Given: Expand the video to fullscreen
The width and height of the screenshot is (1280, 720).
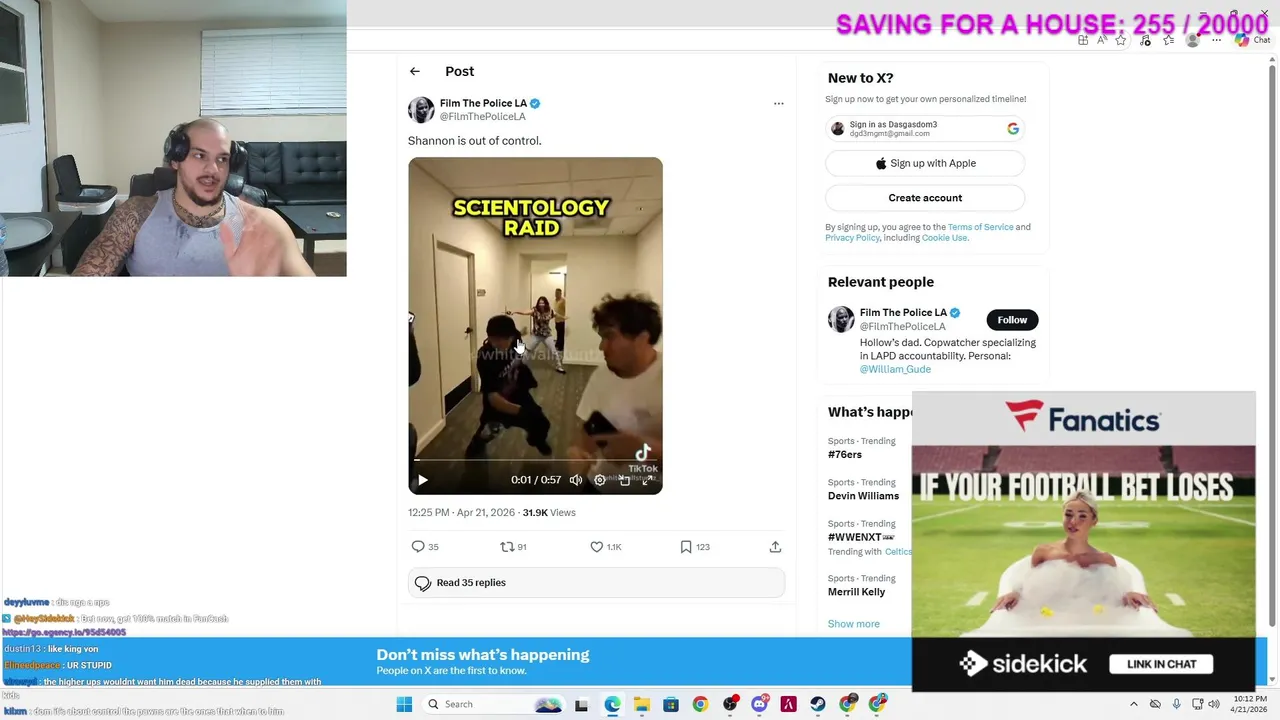Looking at the screenshot, I should pos(648,480).
